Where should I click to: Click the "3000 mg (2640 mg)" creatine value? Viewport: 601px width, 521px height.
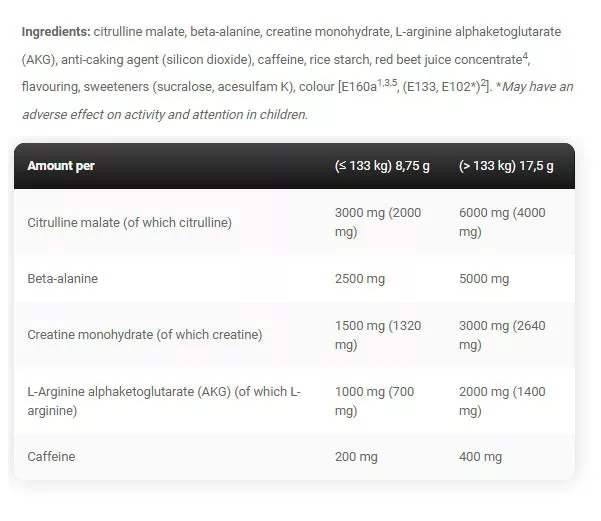(503, 334)
